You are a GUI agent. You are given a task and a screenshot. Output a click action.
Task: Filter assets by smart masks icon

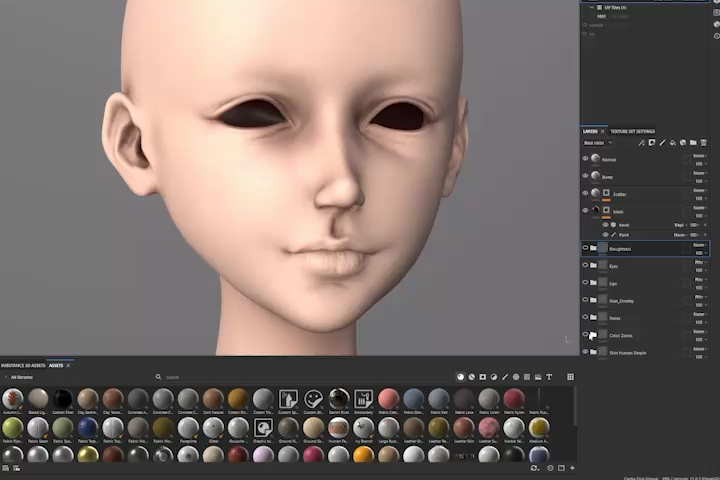pos(483,377)
